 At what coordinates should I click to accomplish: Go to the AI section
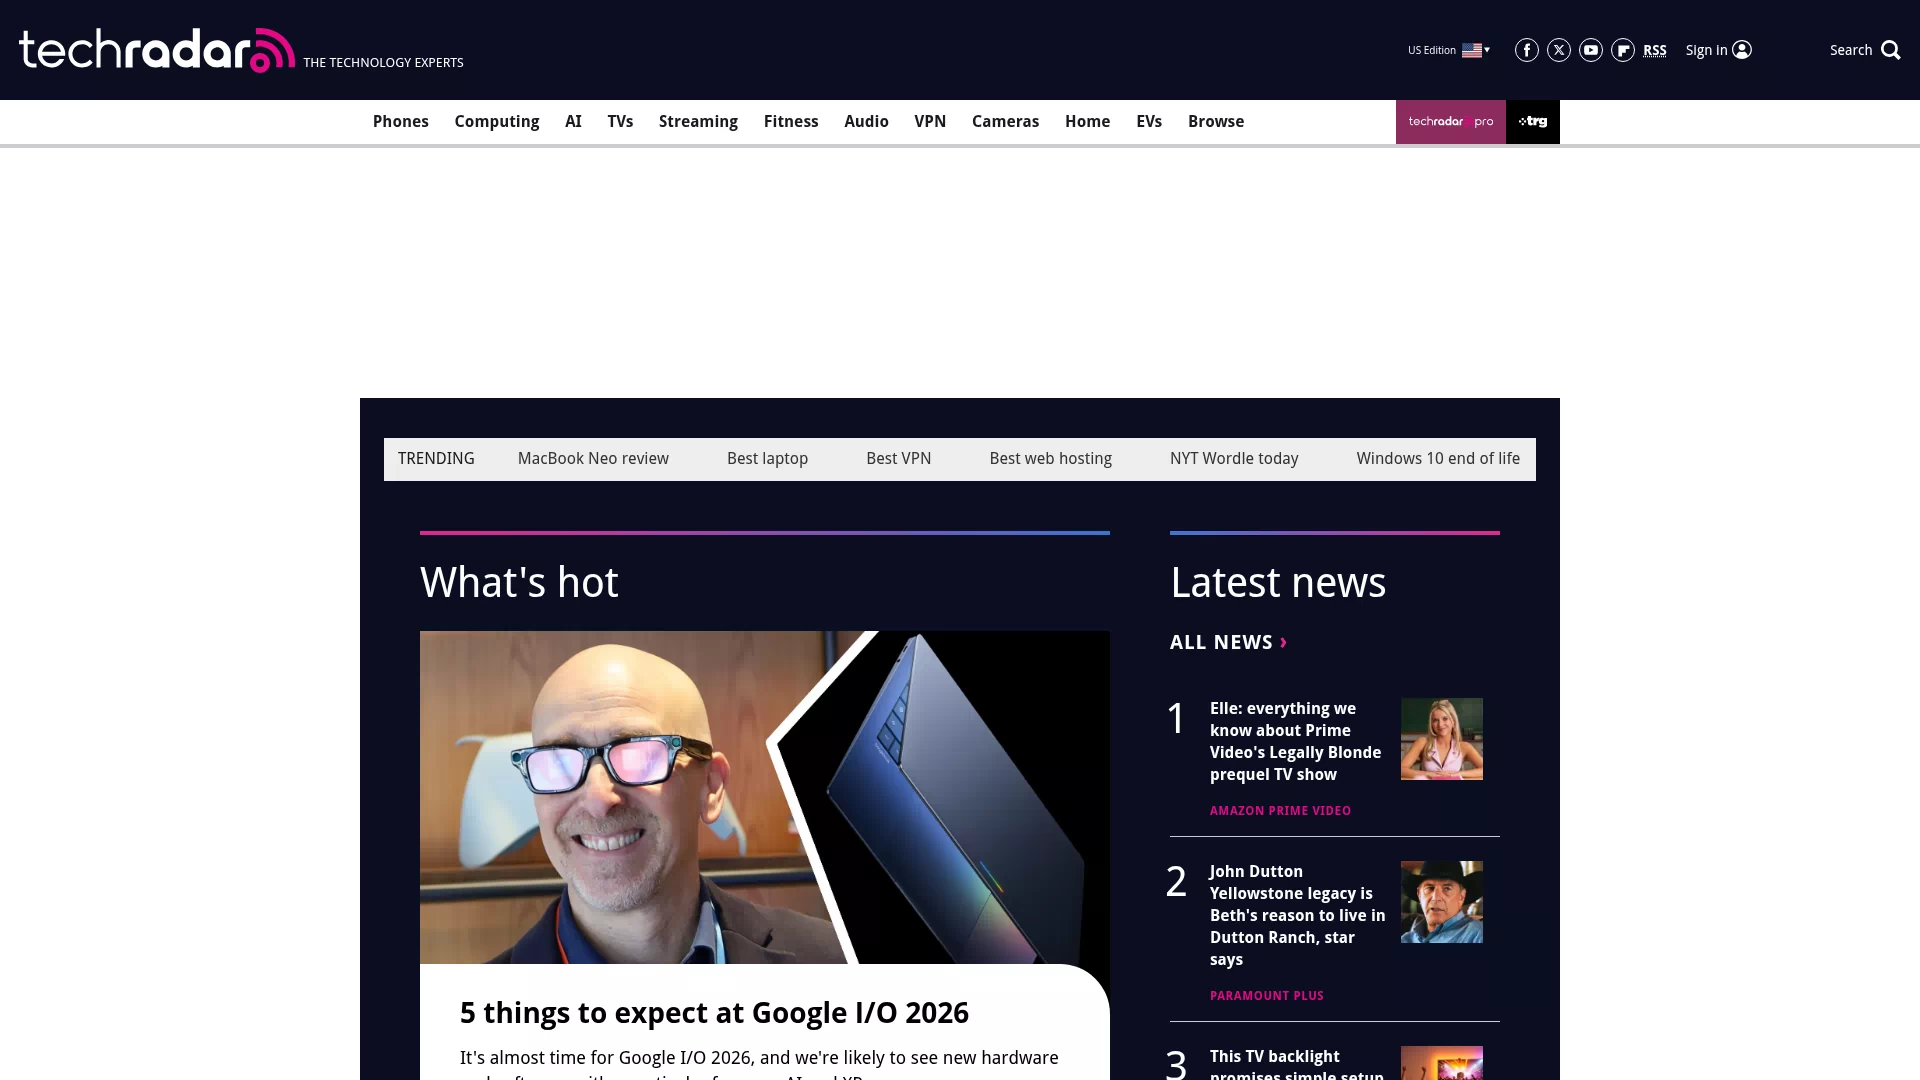tap(573, 122)
